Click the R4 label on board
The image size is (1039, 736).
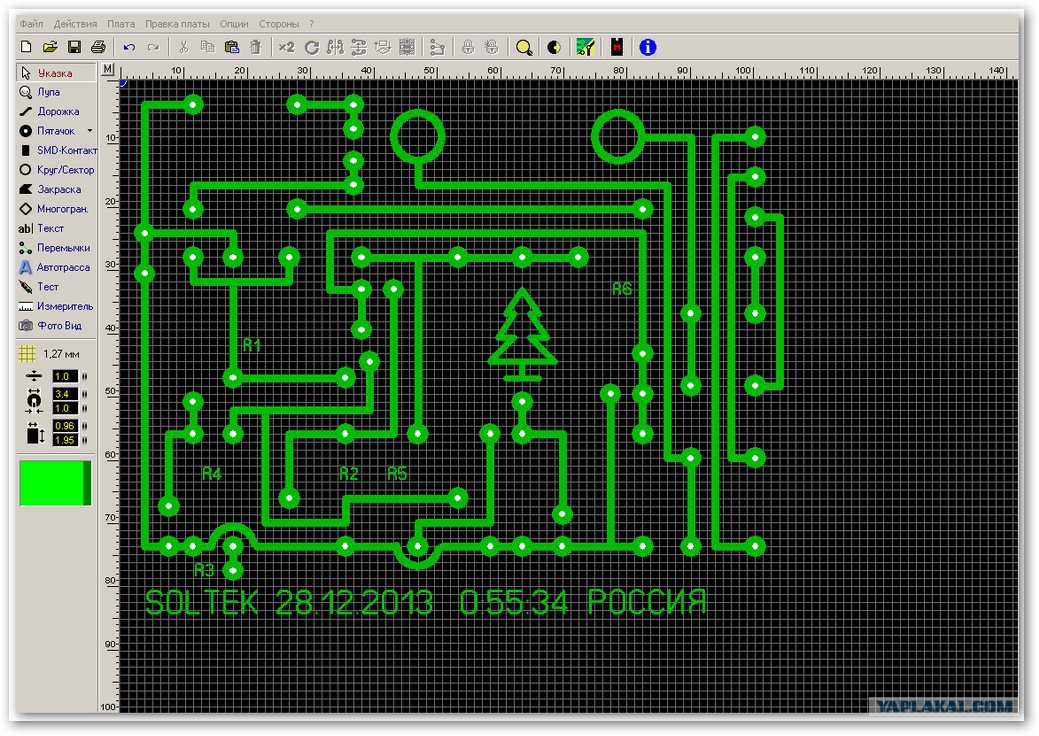tap(211, 473)
